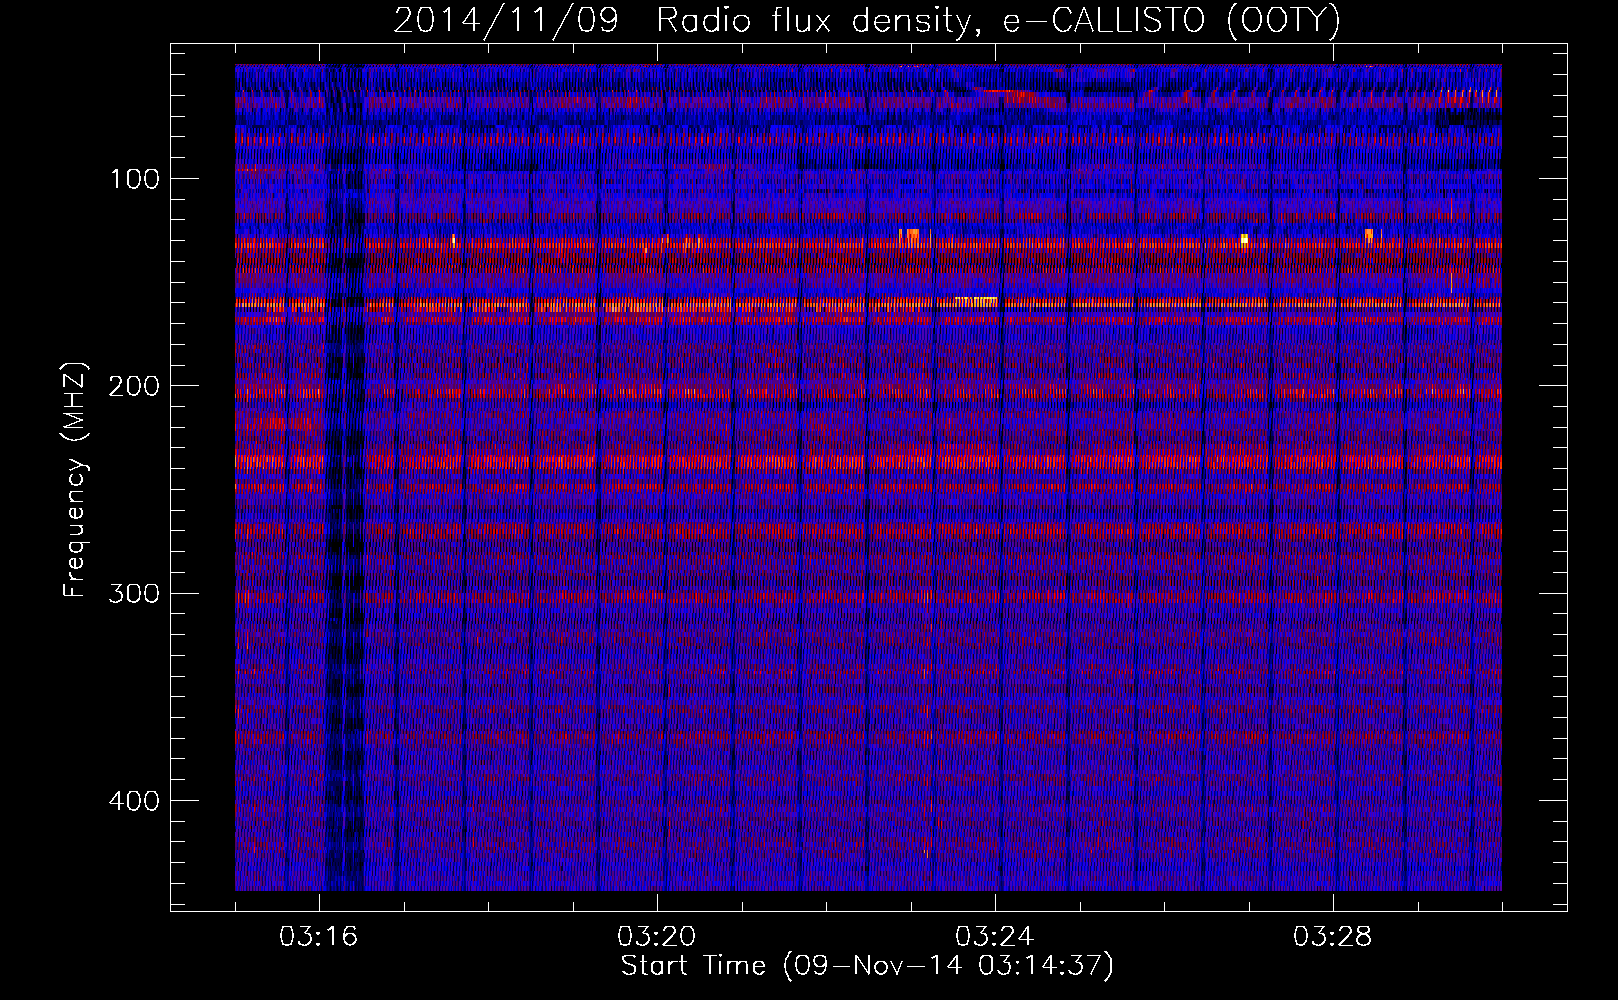Click the '400' frequency tick label
This screenshot has height=1000, width=1618.
click(x=134, y=801)
